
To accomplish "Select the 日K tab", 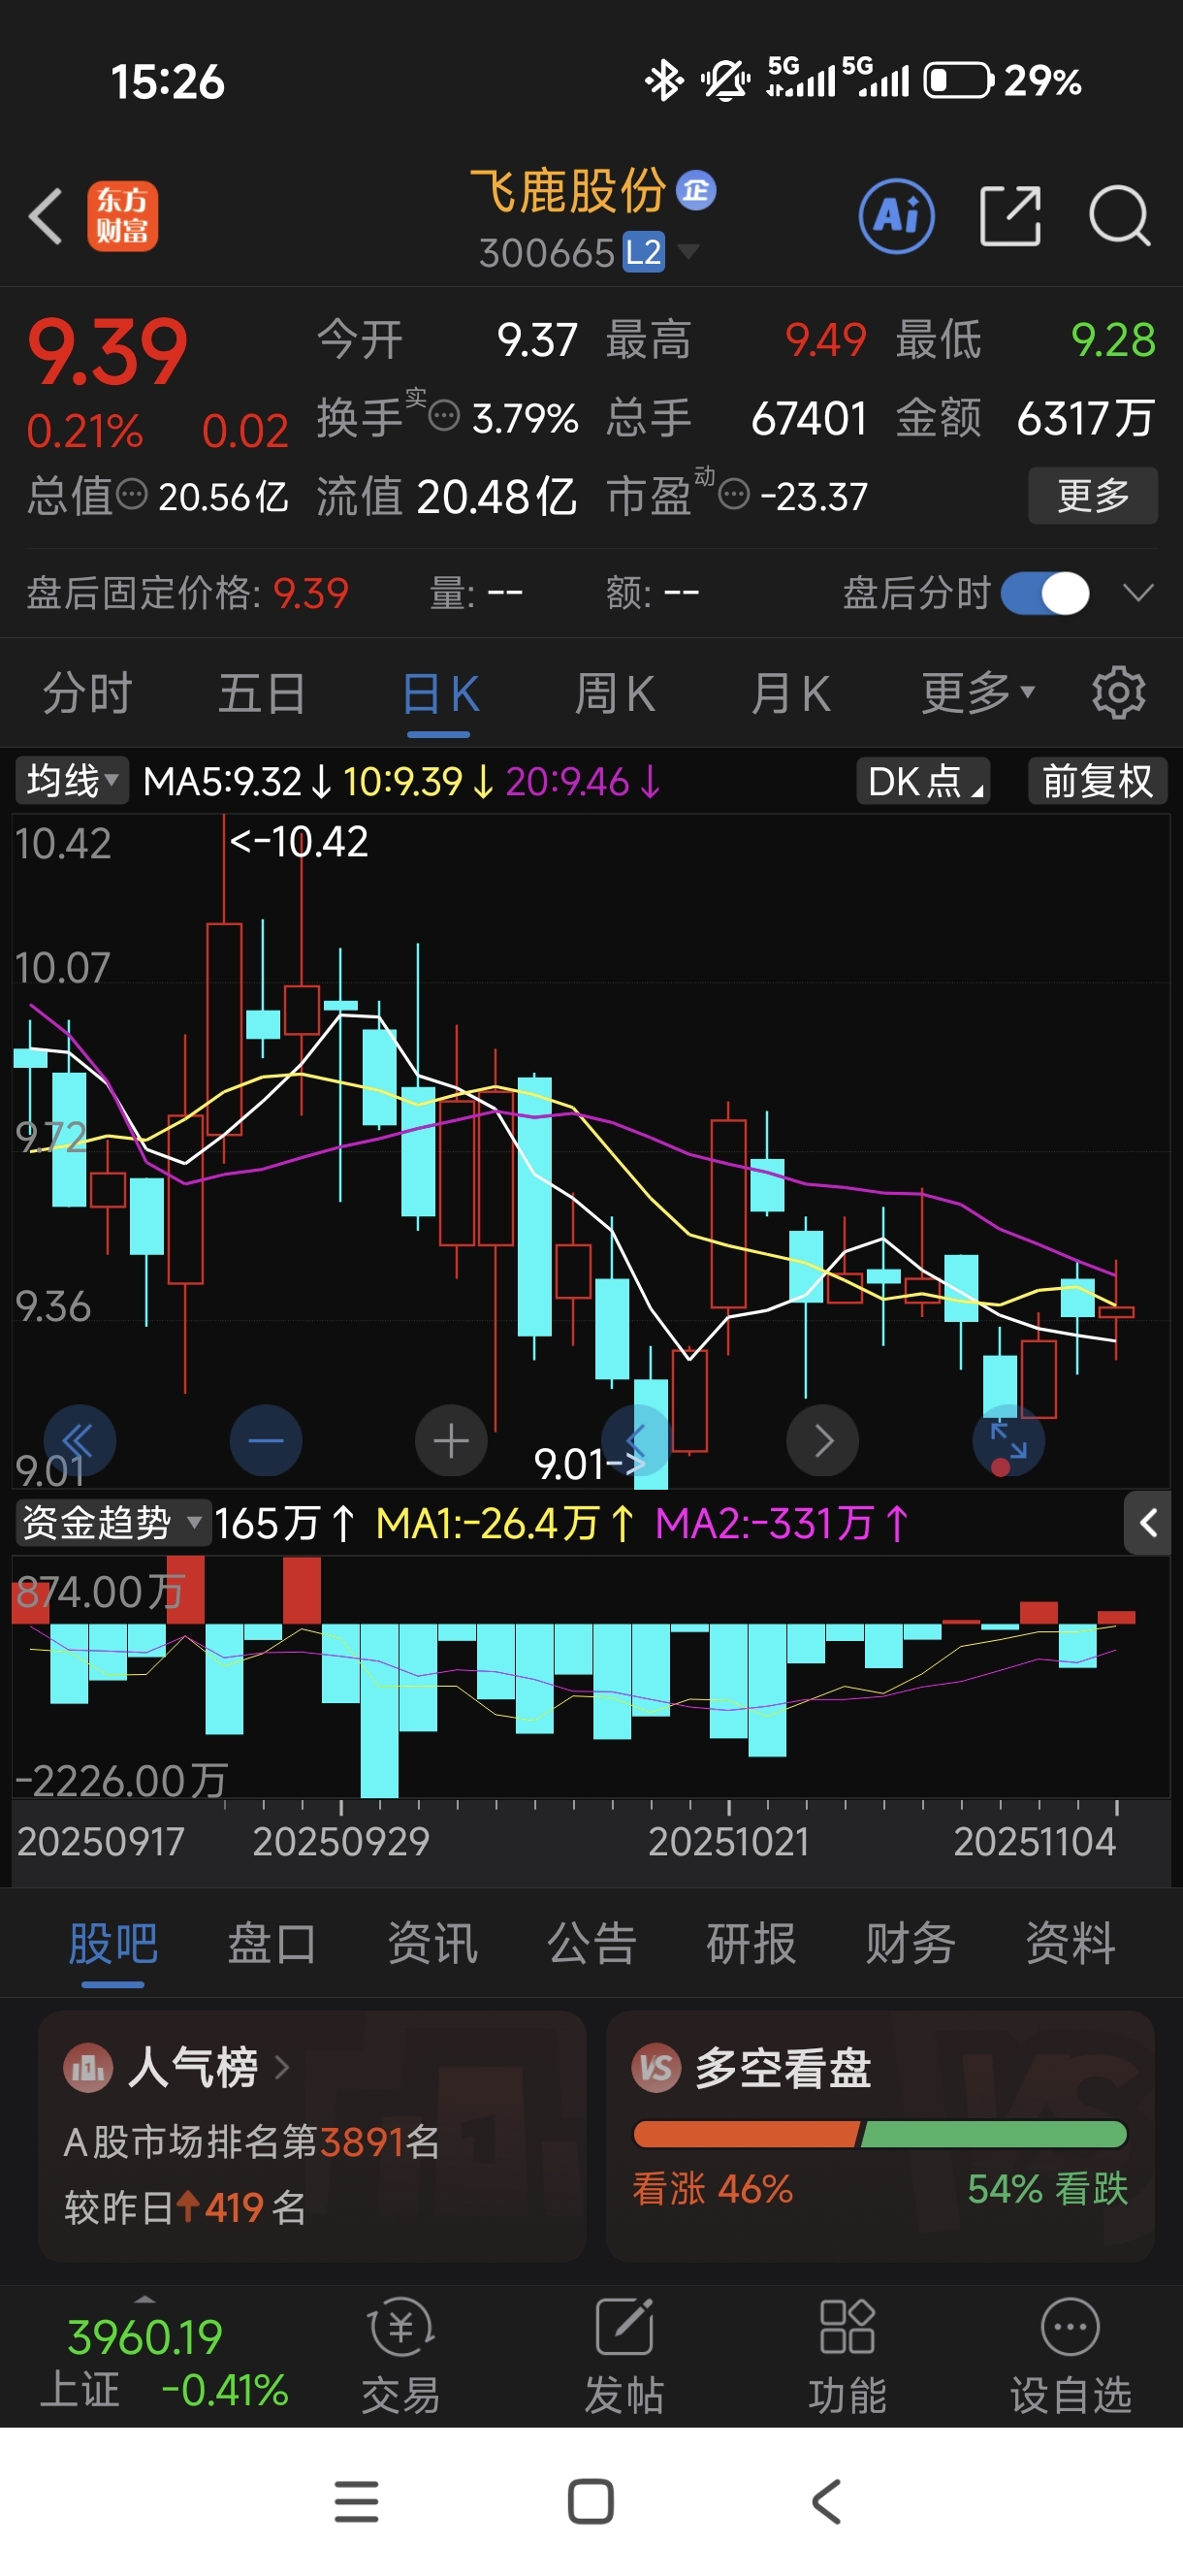I will coord(440,693).
